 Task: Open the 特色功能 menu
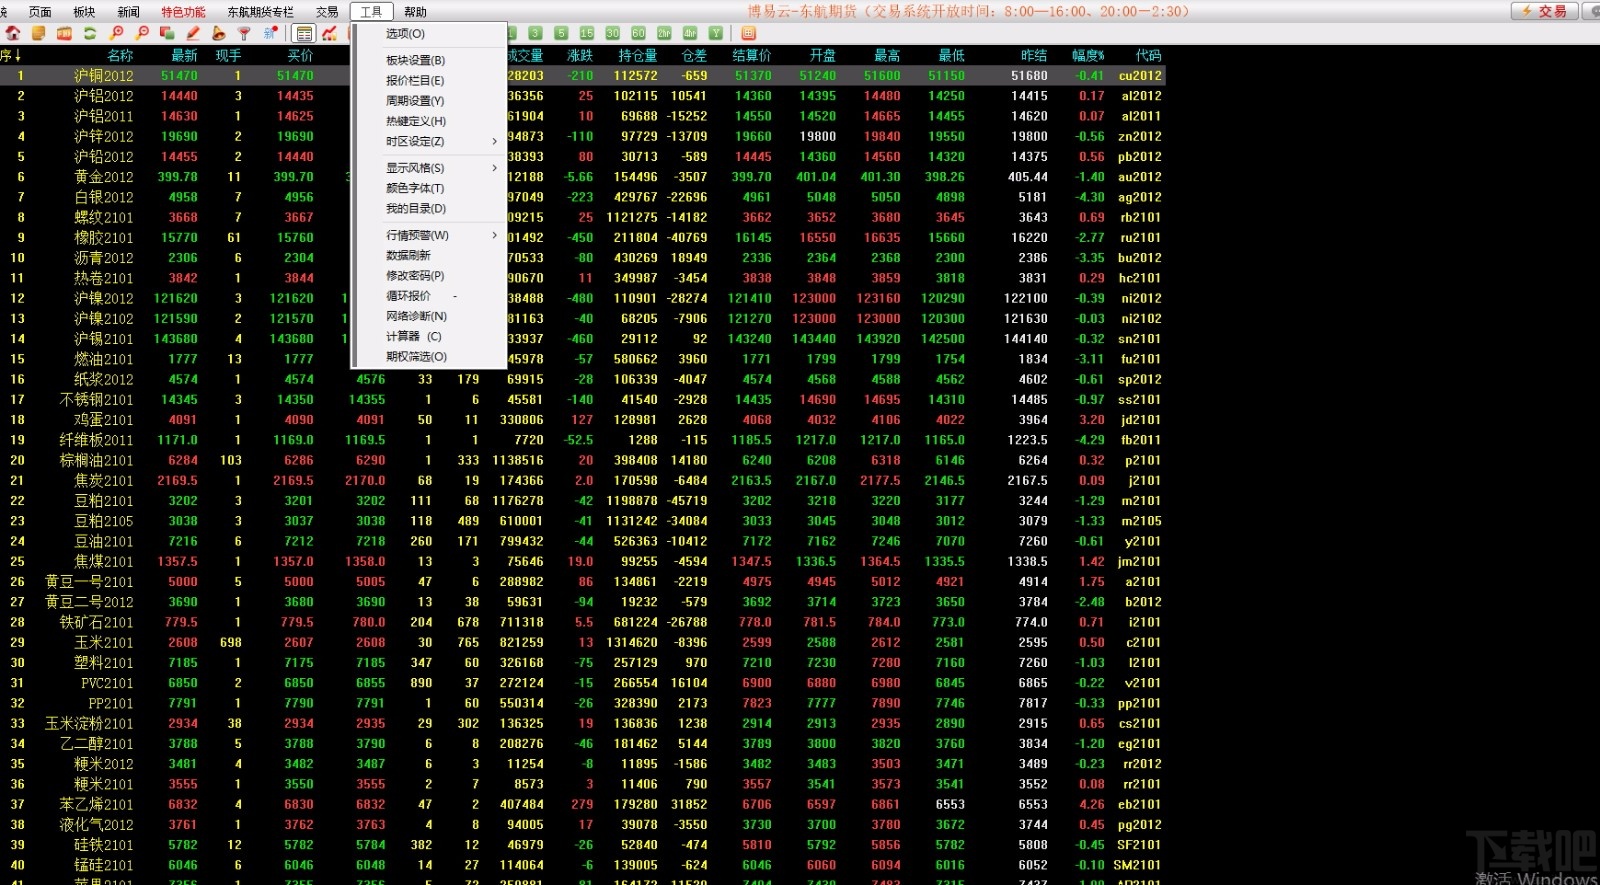coord(183,12)
